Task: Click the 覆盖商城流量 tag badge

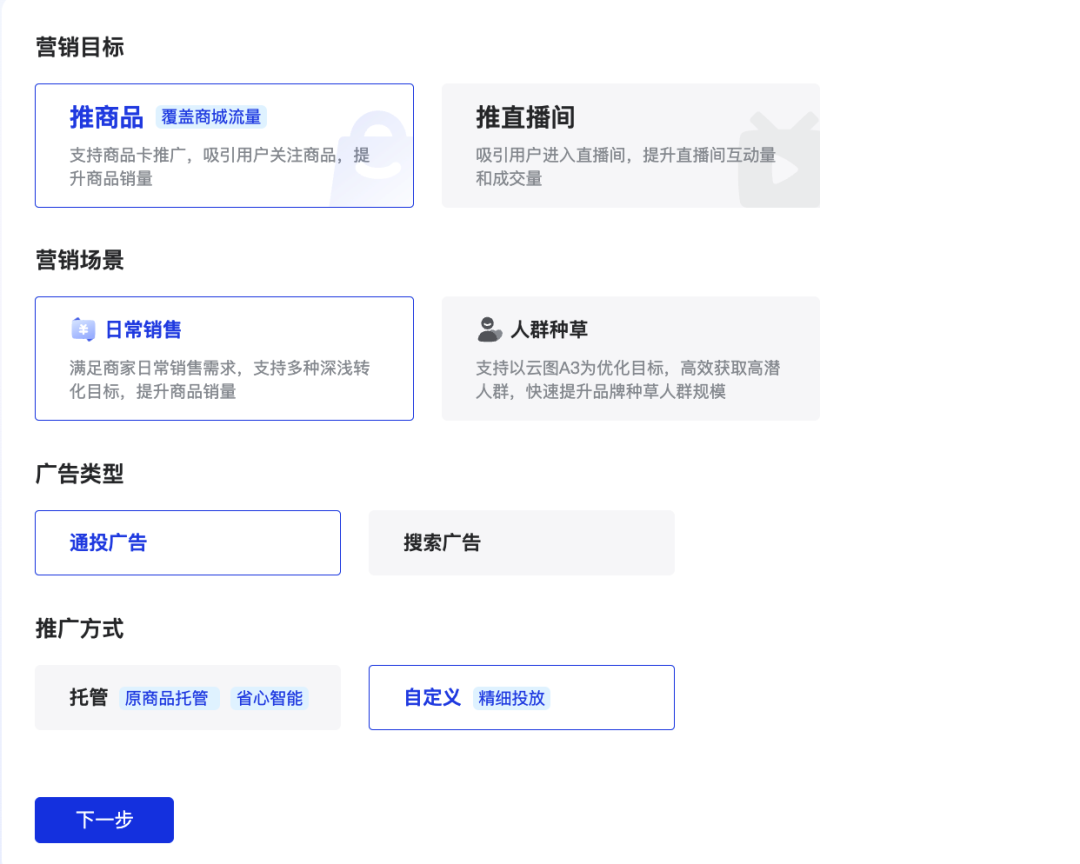Action: pyautogui.click(x=211, y=117)
